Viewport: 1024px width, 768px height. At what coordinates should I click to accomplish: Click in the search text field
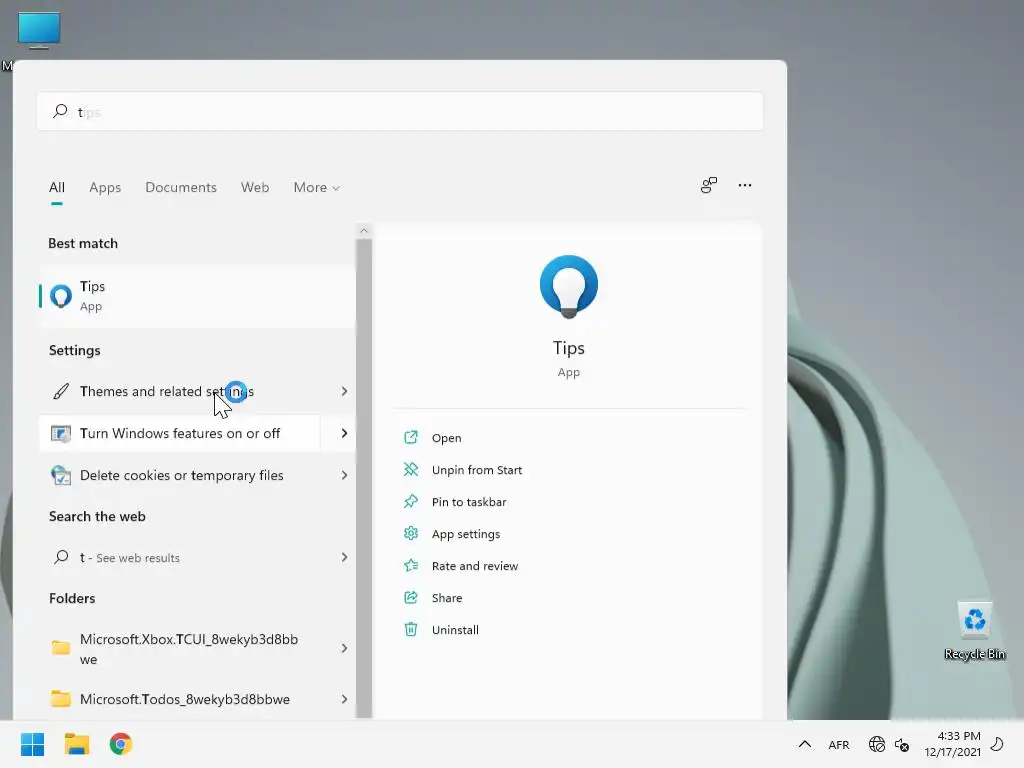[x=400, y=111]
